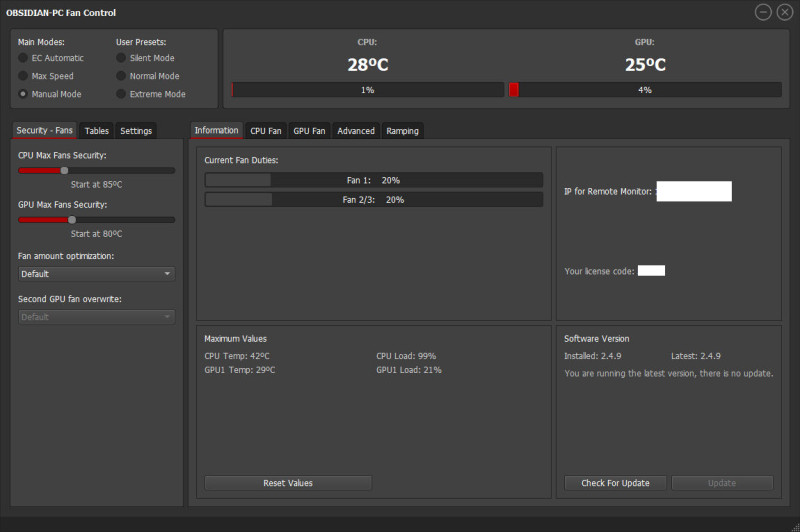Click the 'CPU Load: 99%' value
The height and width of the screenshot is (532, 800).
coord(406,356)
